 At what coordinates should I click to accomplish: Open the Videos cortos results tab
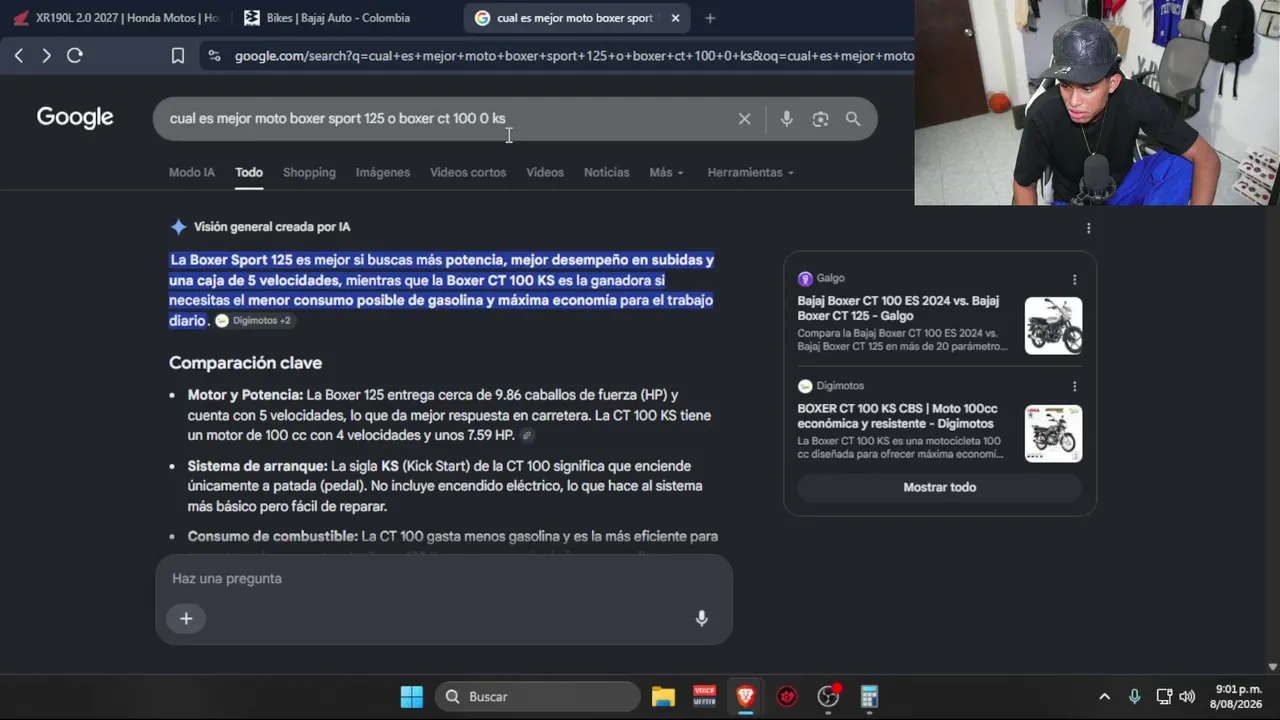(x=468, y=173)
